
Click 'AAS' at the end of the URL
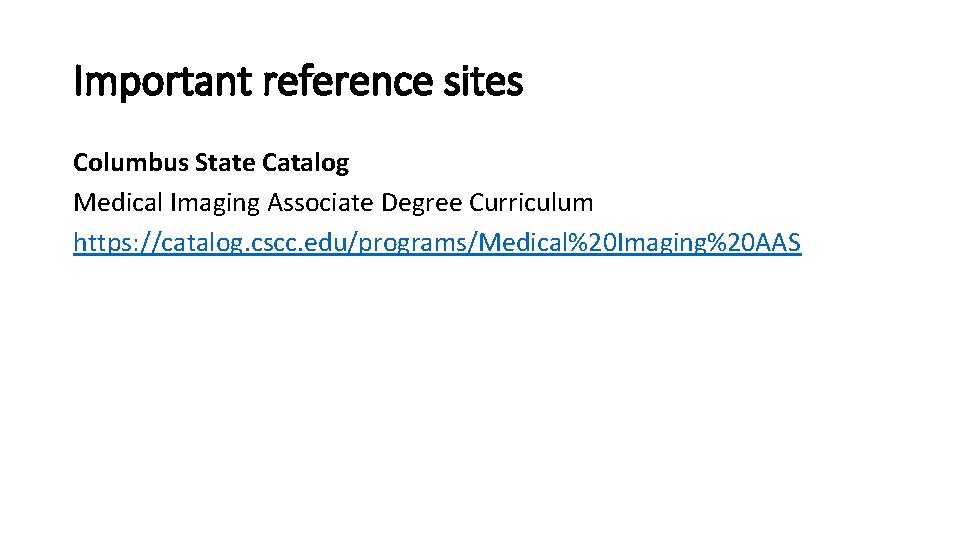click(779, 243)
